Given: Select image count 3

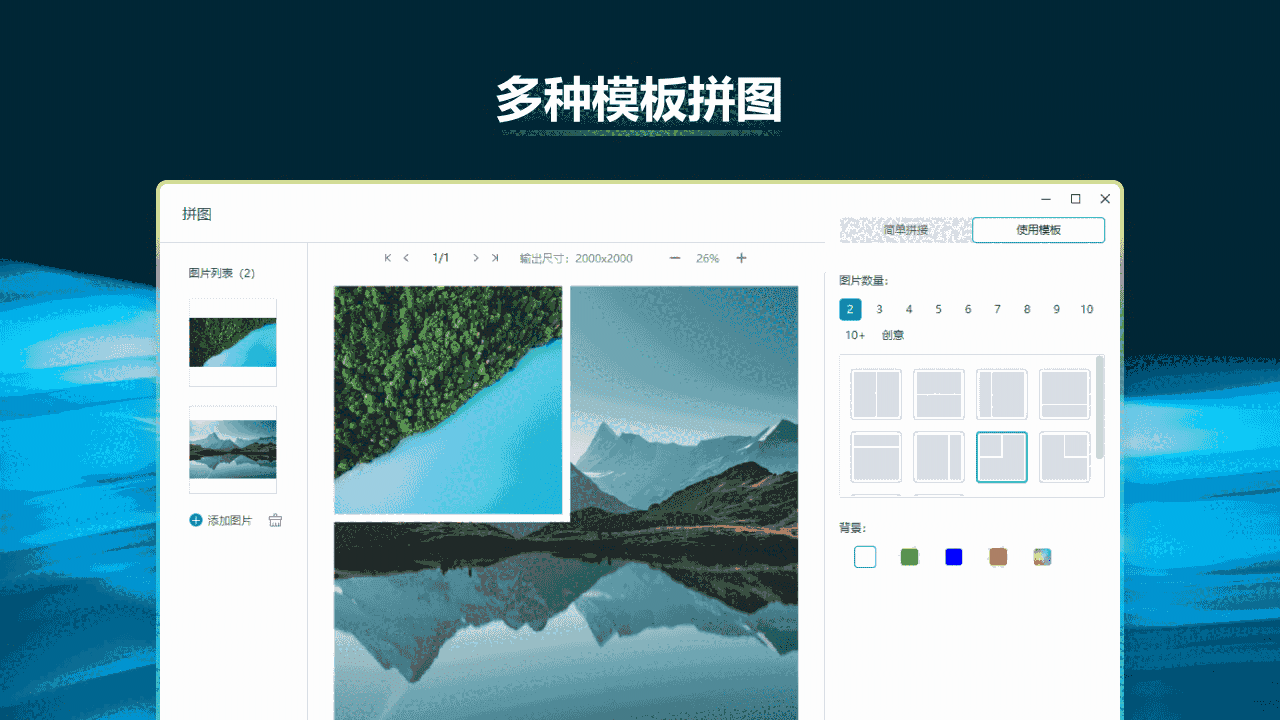Looking at the screenshot, I should point(879,309).
